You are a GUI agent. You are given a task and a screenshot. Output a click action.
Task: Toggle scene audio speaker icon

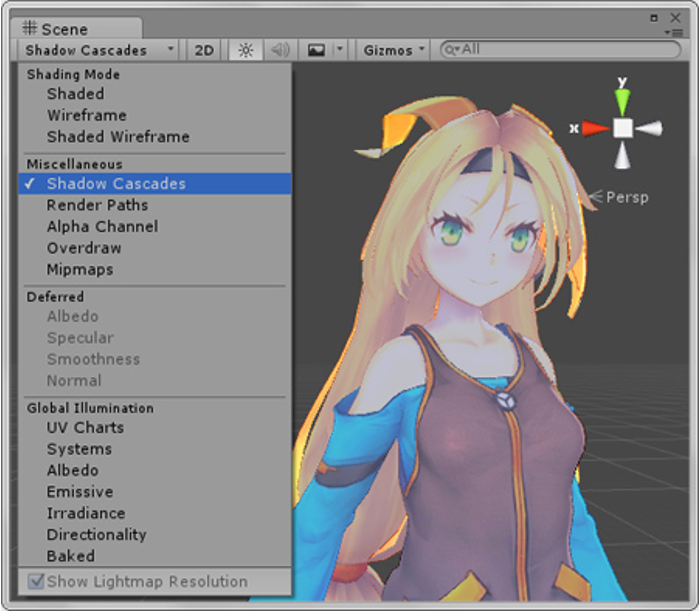click(280, 50)
